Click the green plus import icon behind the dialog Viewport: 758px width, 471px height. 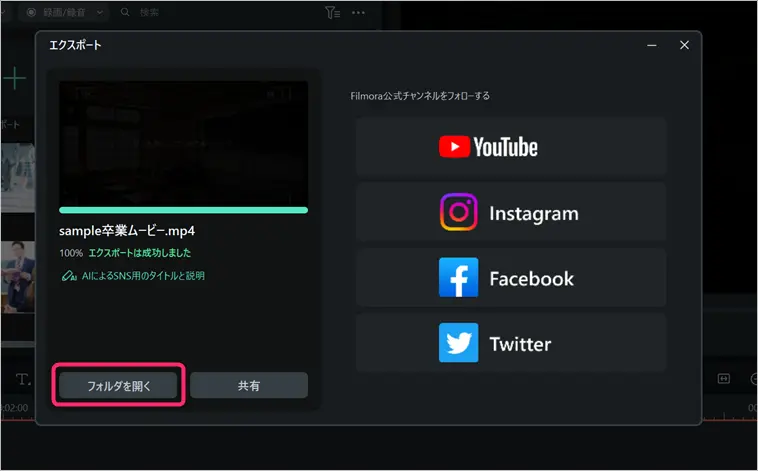15,78
